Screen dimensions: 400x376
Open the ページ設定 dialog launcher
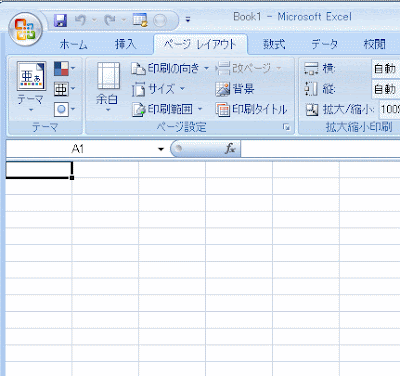286,127
